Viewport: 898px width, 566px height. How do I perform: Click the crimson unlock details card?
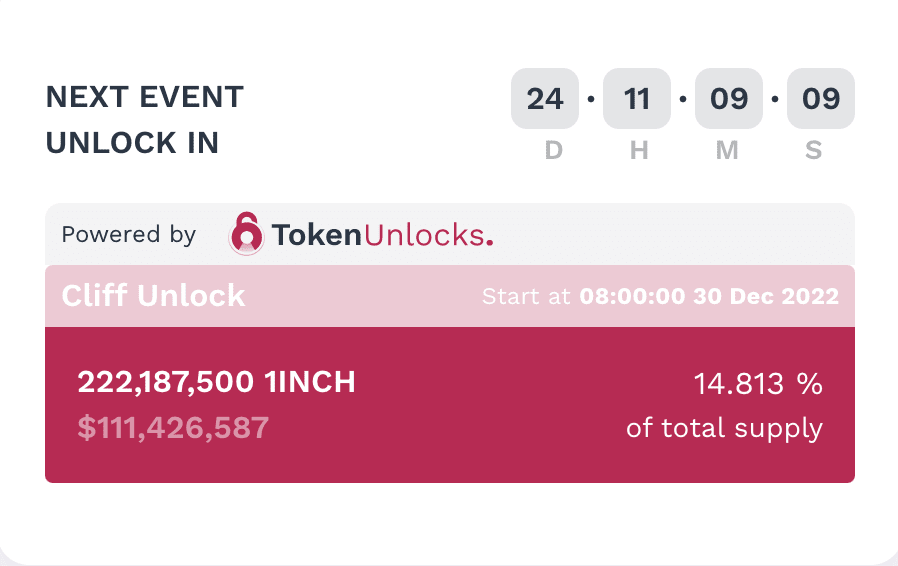(450, 404)
